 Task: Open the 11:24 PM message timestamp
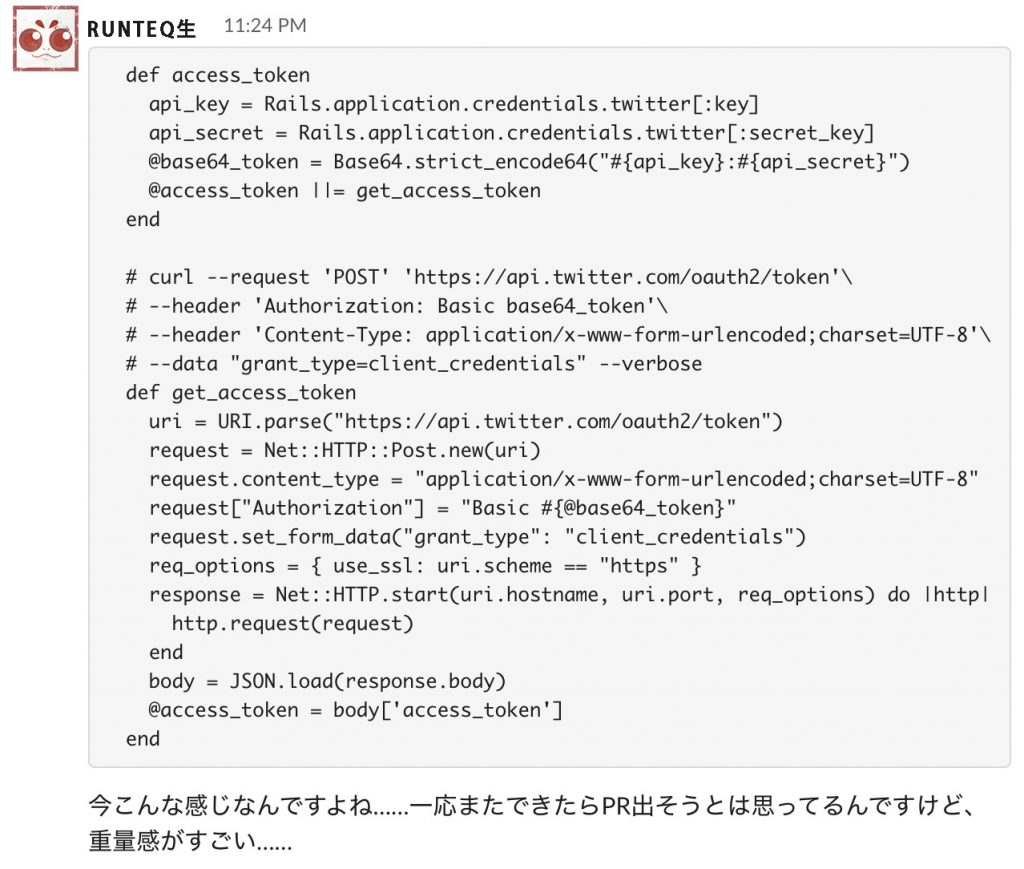coord(264,25)
